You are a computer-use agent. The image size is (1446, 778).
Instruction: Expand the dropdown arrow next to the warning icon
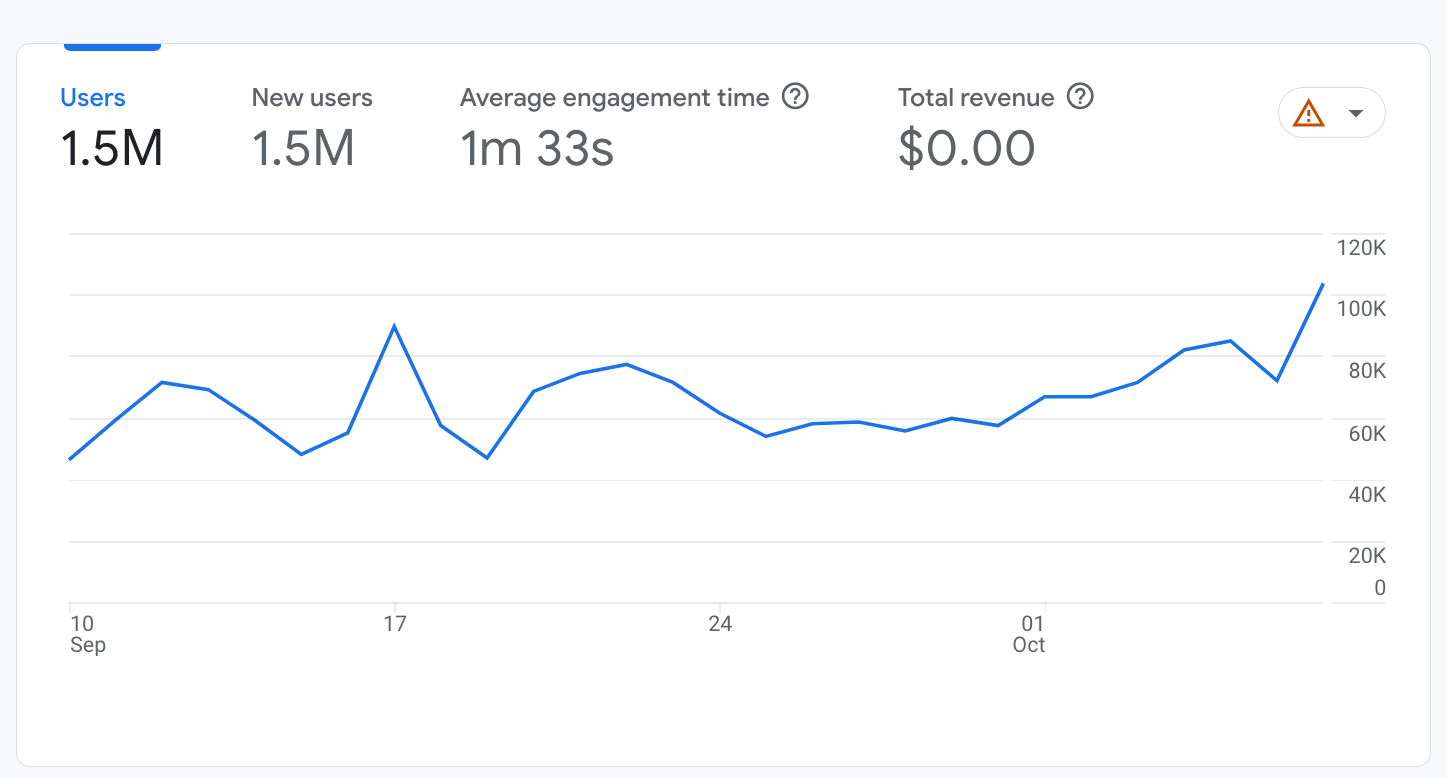(x=1356, y=113)
